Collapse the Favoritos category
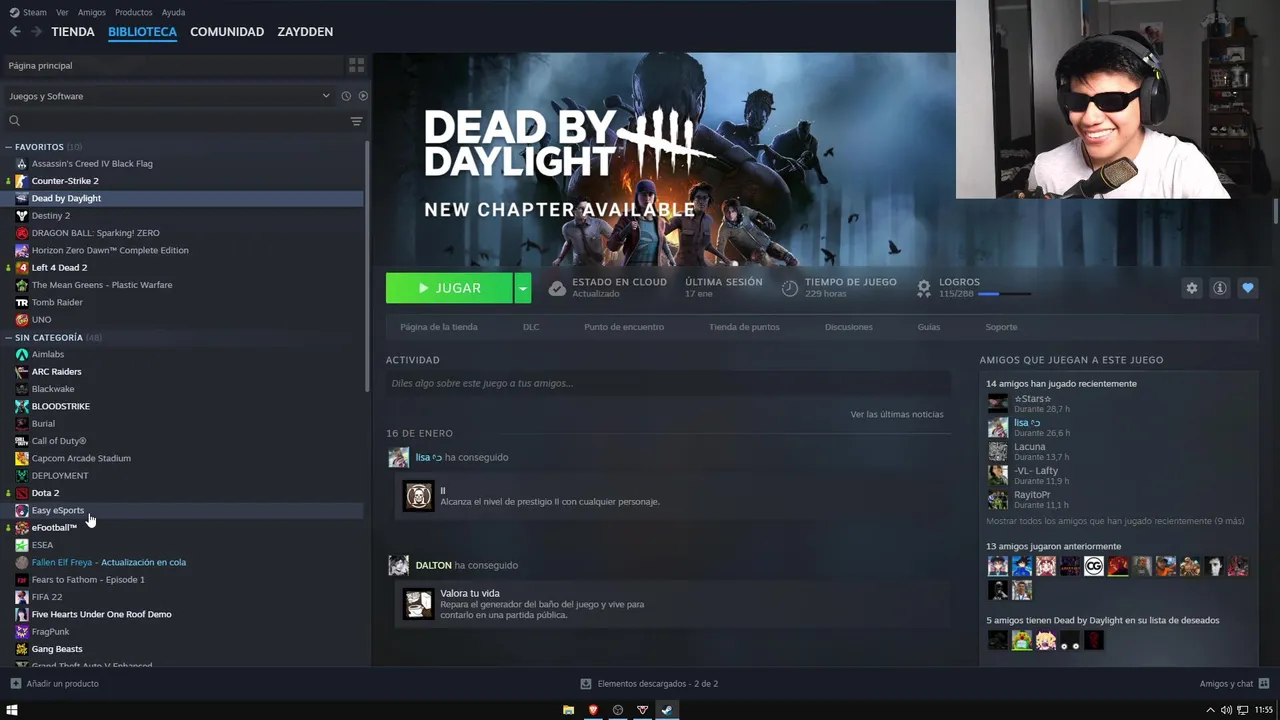The image size is (1280, 720). pos(9,147)
